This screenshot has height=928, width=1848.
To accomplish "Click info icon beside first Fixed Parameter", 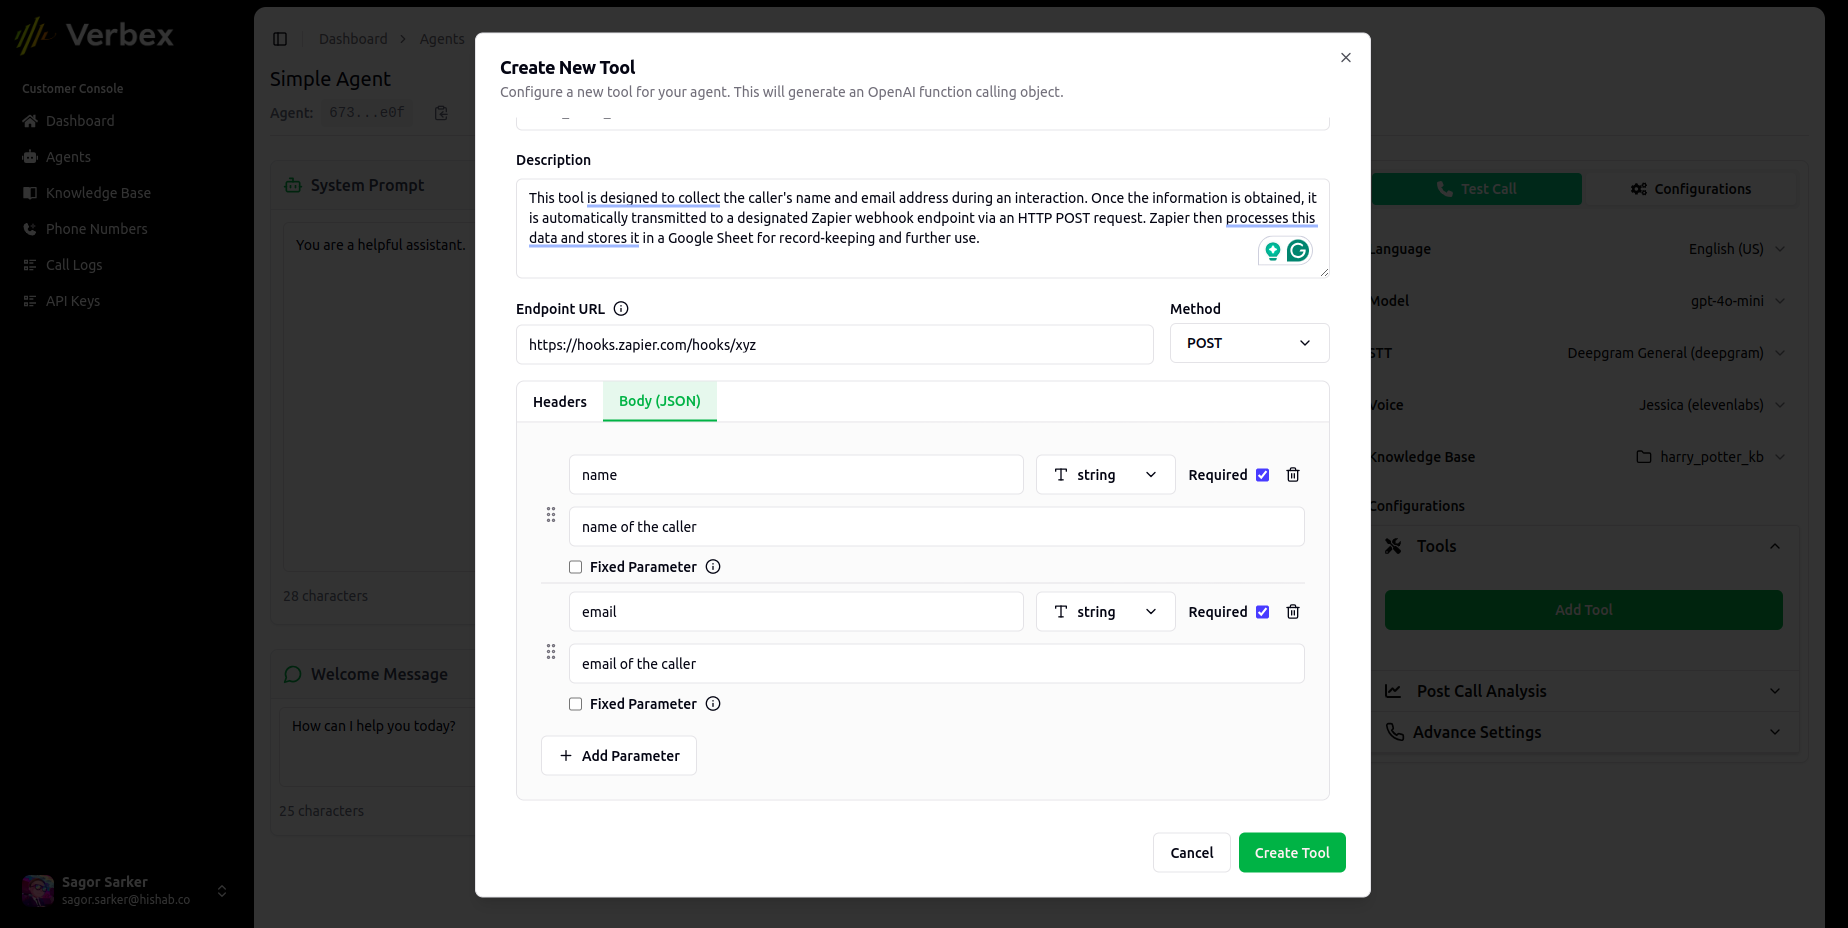I will [713, 567].
